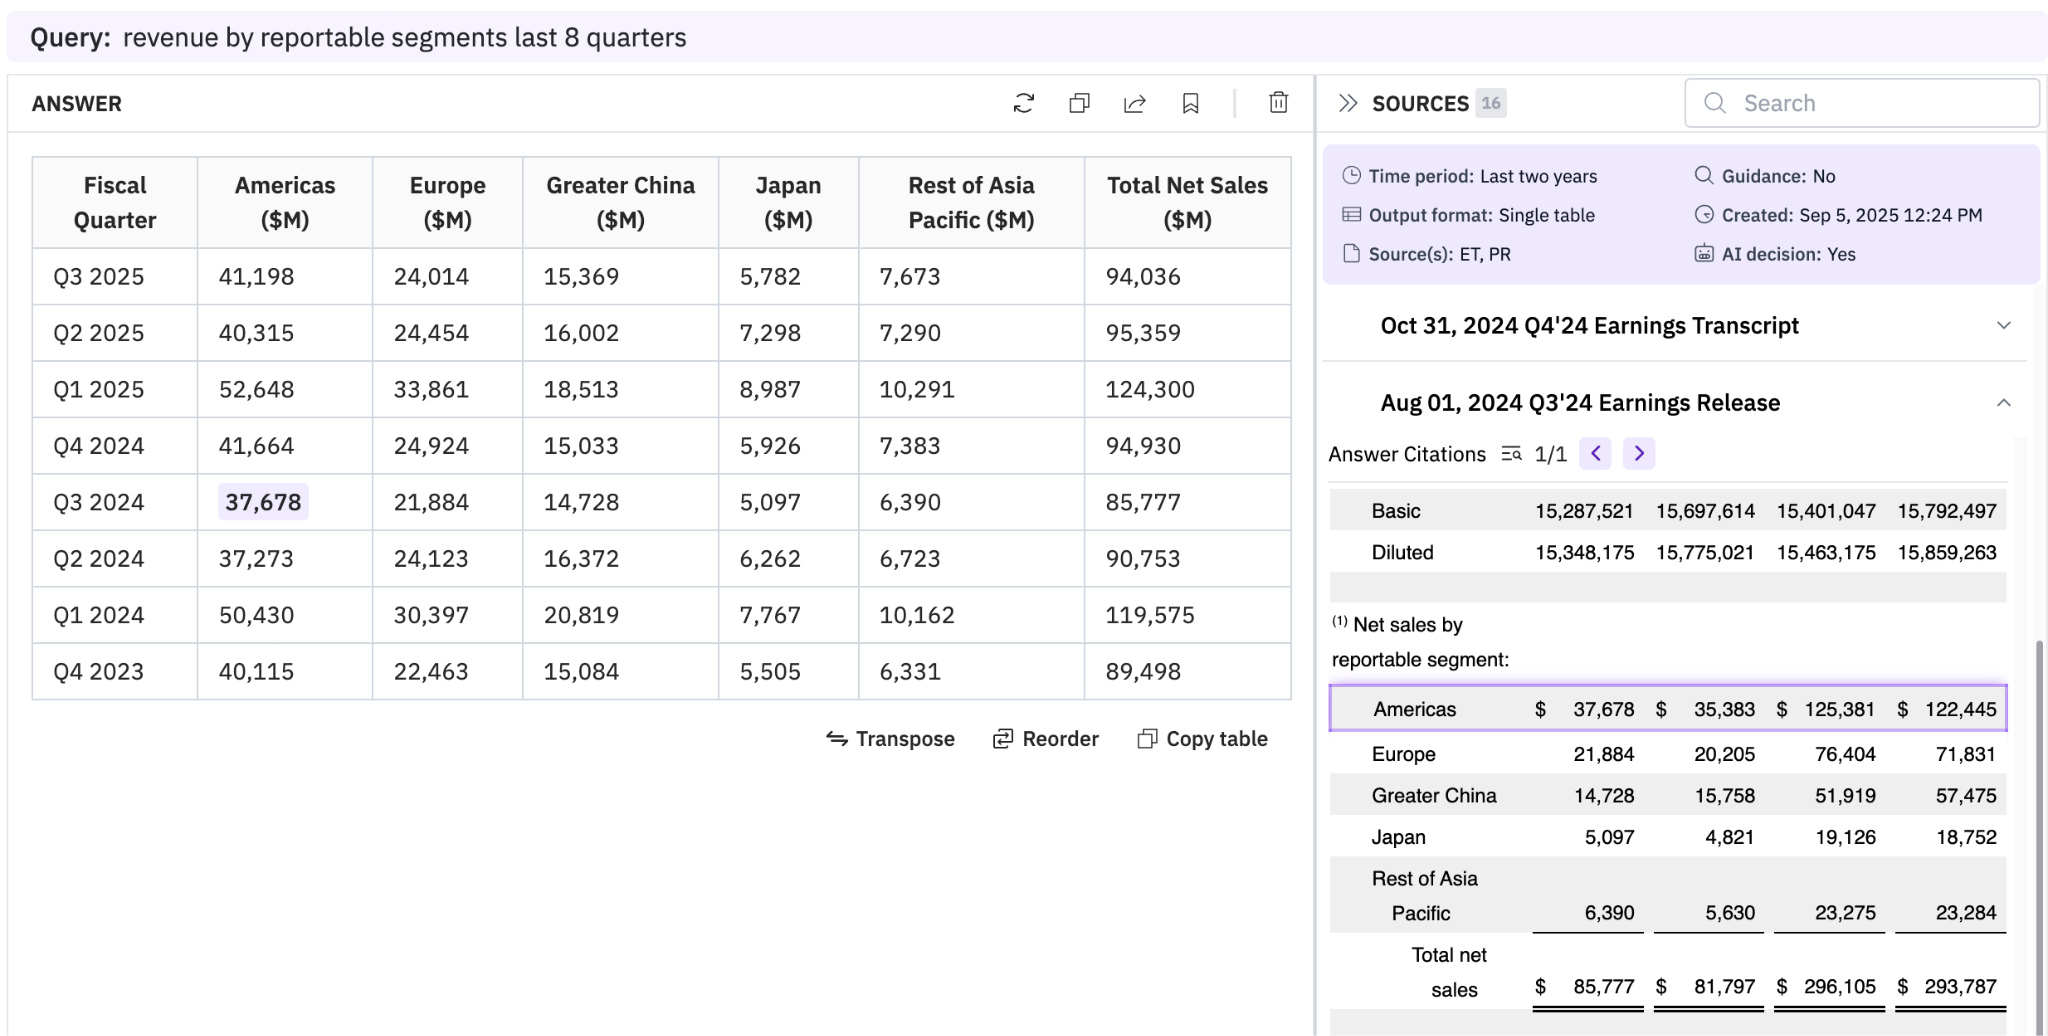This screenshot has width=2048, height=1036.
Task: Collapse Aug 01, 2024 Q3'24 Earnings Release
Action: (x=2003, y=403)
